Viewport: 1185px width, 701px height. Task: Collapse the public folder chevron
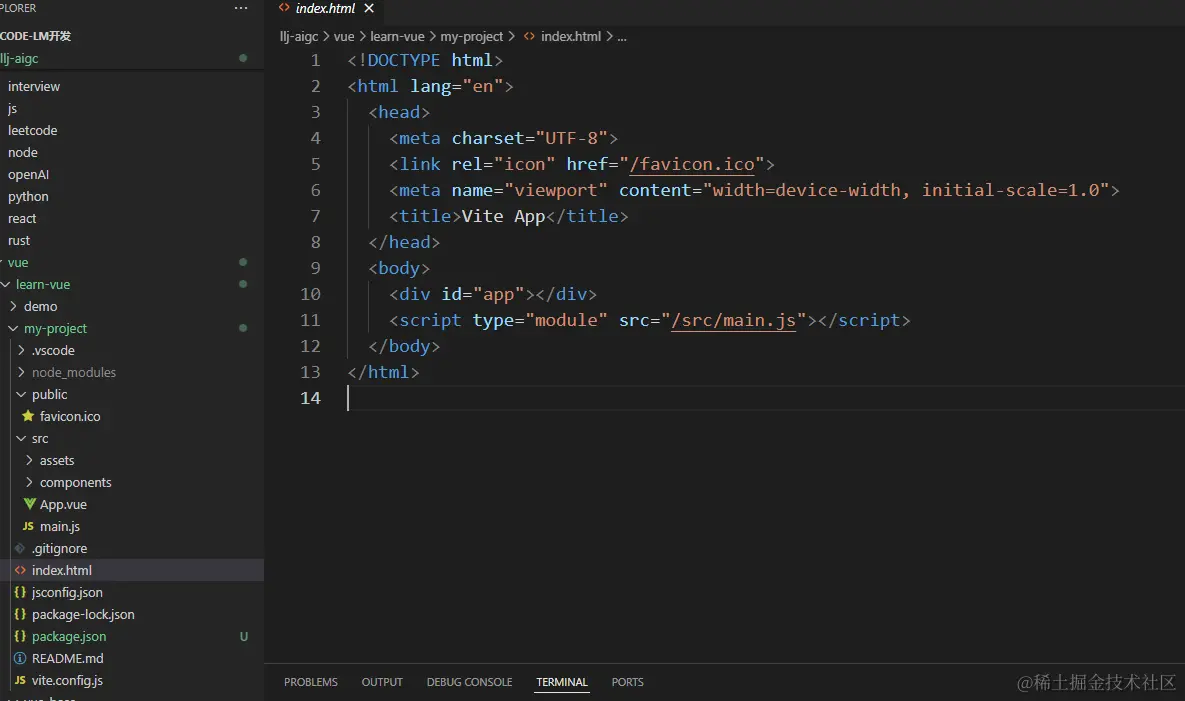[22, 394]
